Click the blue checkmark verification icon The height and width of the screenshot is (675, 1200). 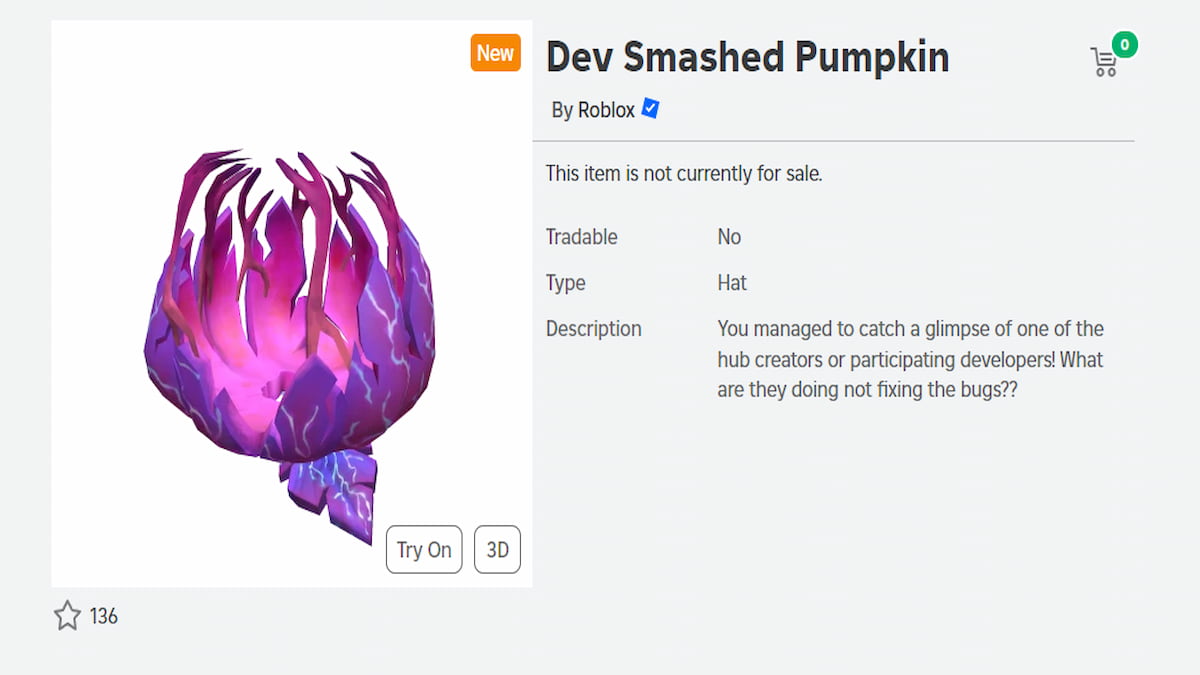(649, 109)
